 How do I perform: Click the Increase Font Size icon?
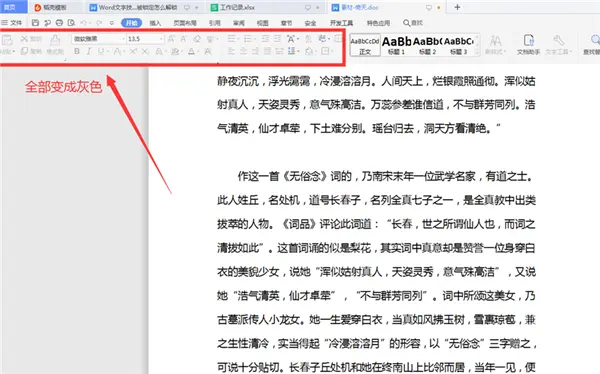(171, 39)
